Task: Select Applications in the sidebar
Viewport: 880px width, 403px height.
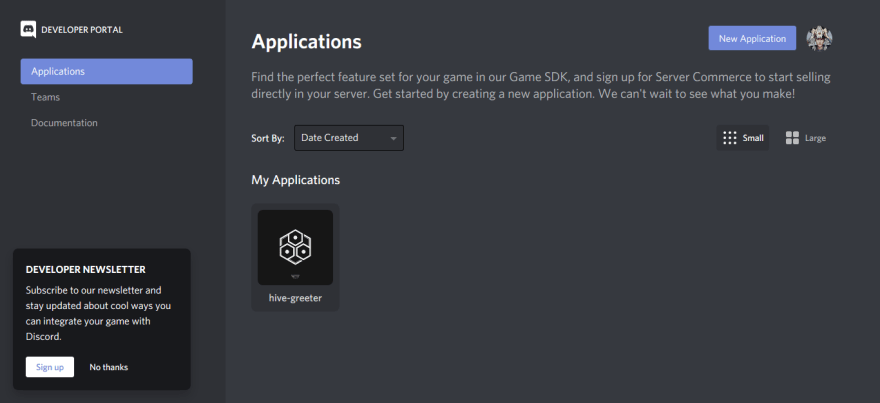Action: (x=107, y=71)
